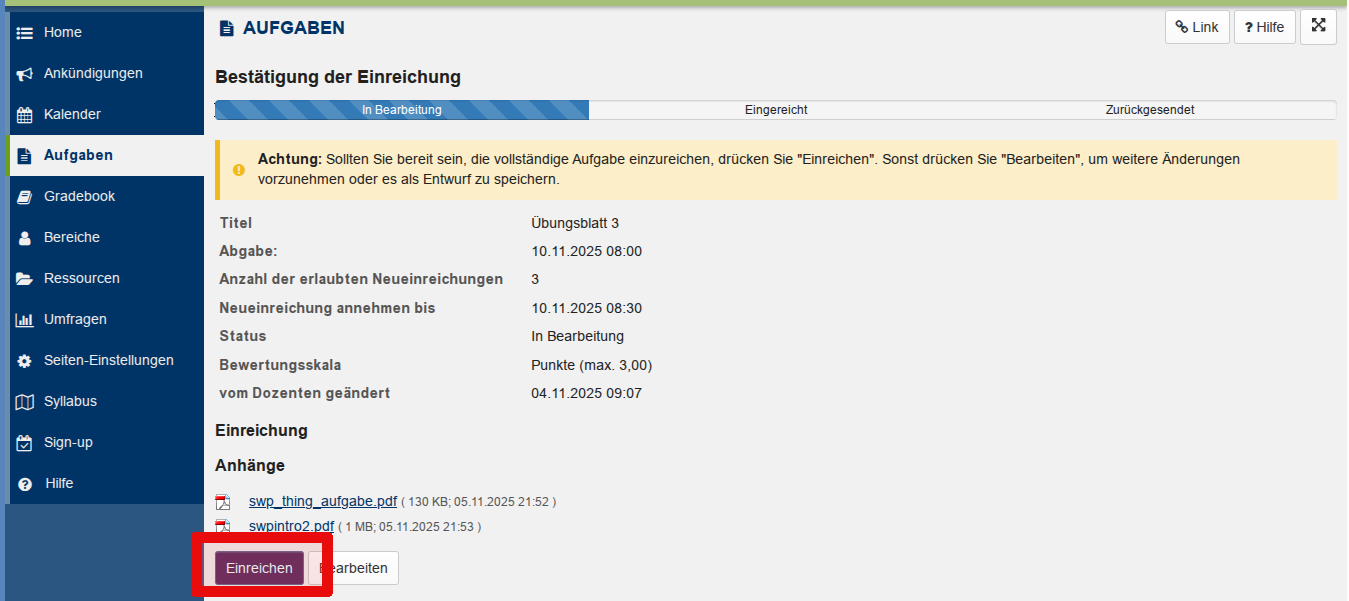Screen dimensions: 1349x601
Task: Click the Home list icon in sidebar
Action: (x=25, y=33)
